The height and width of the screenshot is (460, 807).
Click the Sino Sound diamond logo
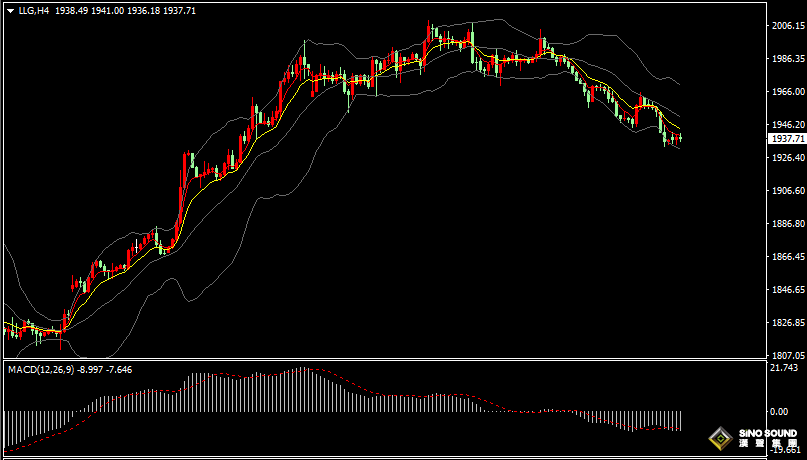(x=719, y=438)
